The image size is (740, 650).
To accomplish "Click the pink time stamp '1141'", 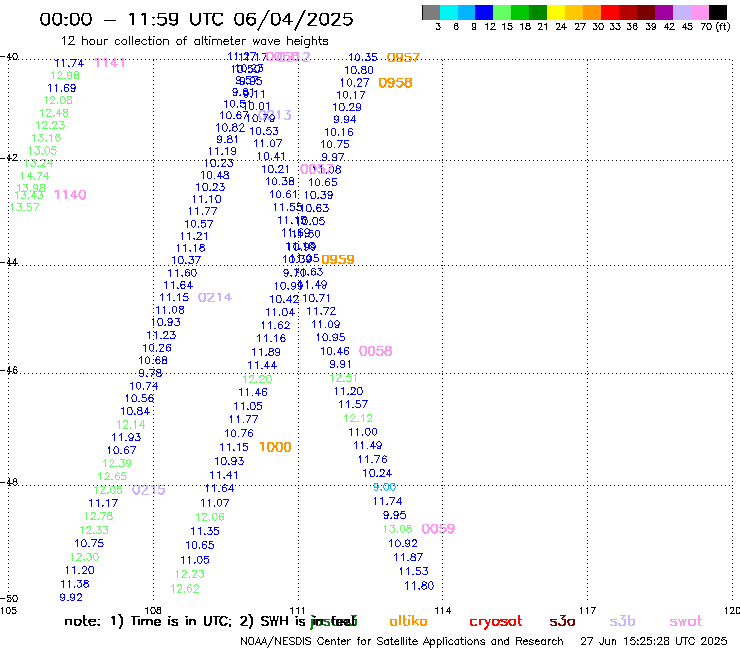I will [x=110, y=63].
